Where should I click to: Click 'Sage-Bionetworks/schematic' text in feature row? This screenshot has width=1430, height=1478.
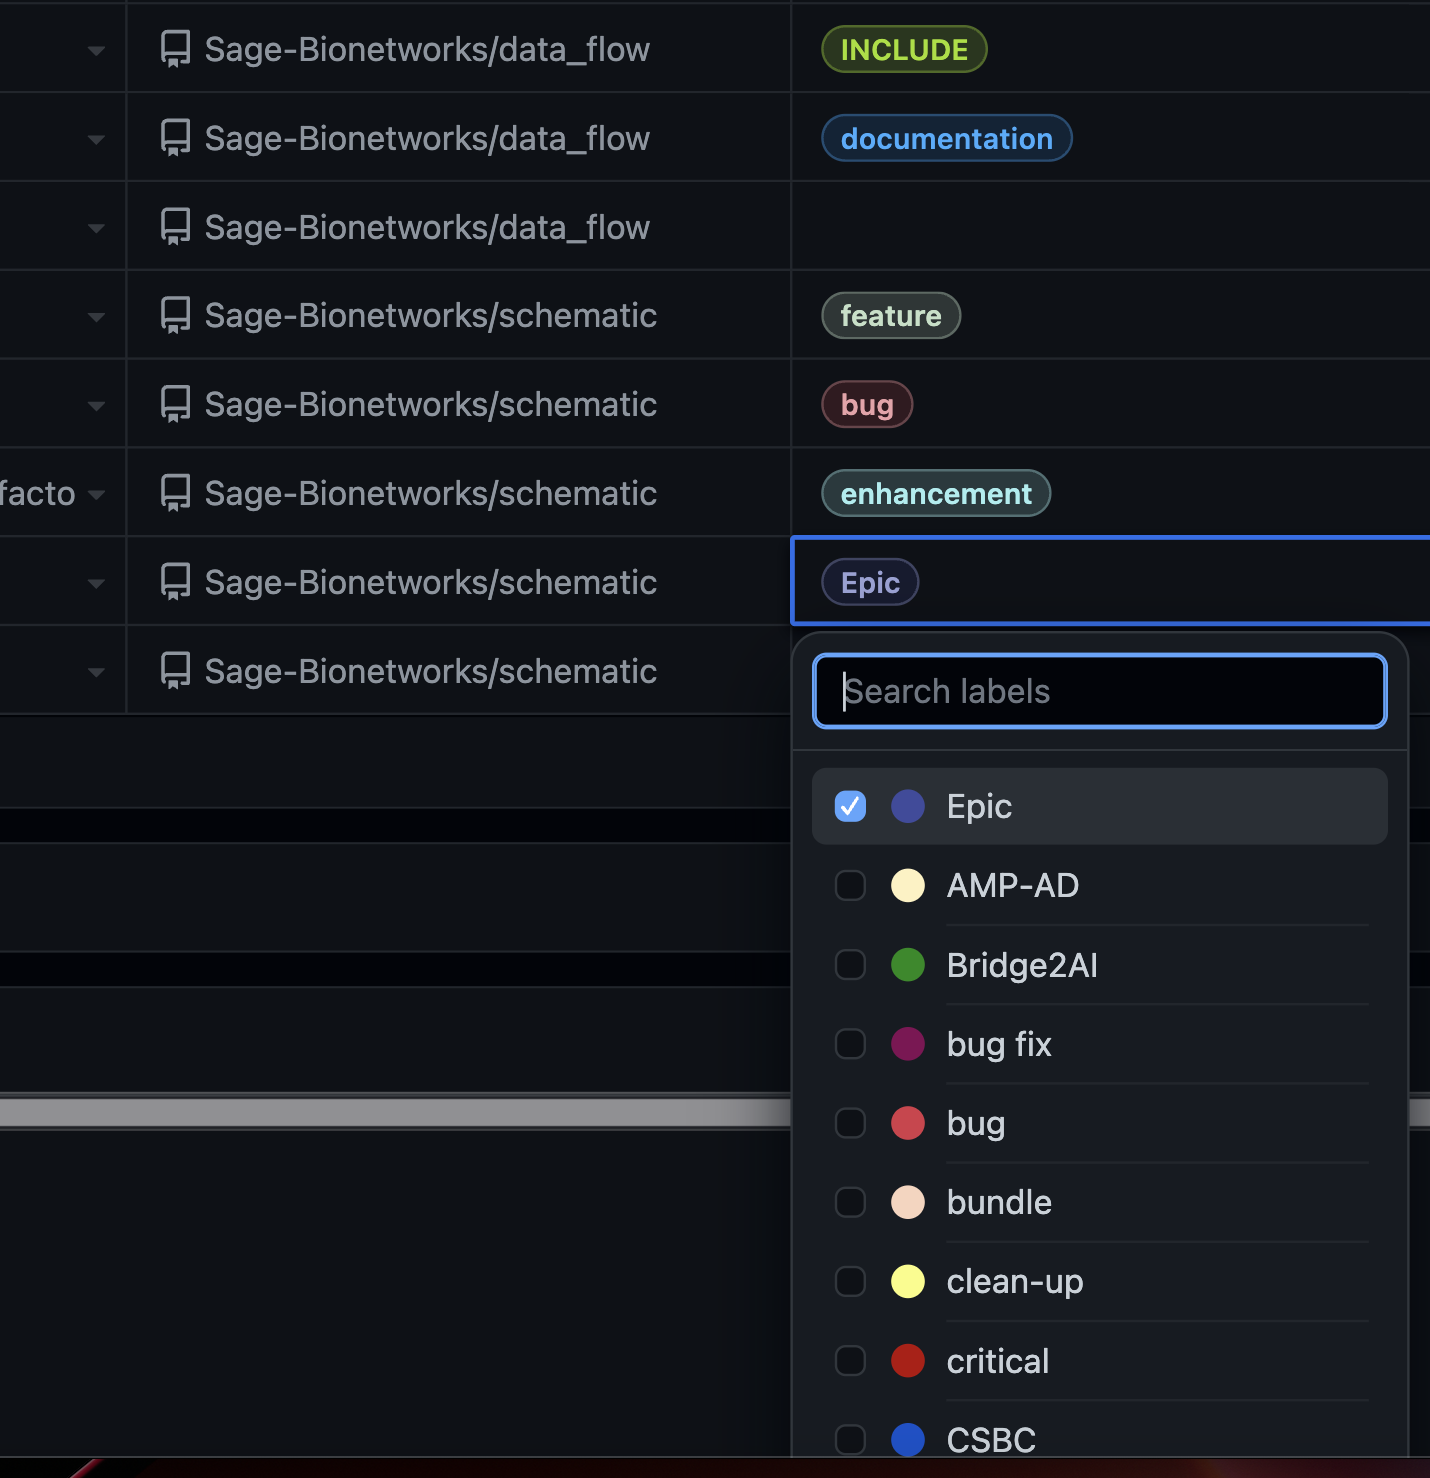pyautogui.click(x=431, y=315)
